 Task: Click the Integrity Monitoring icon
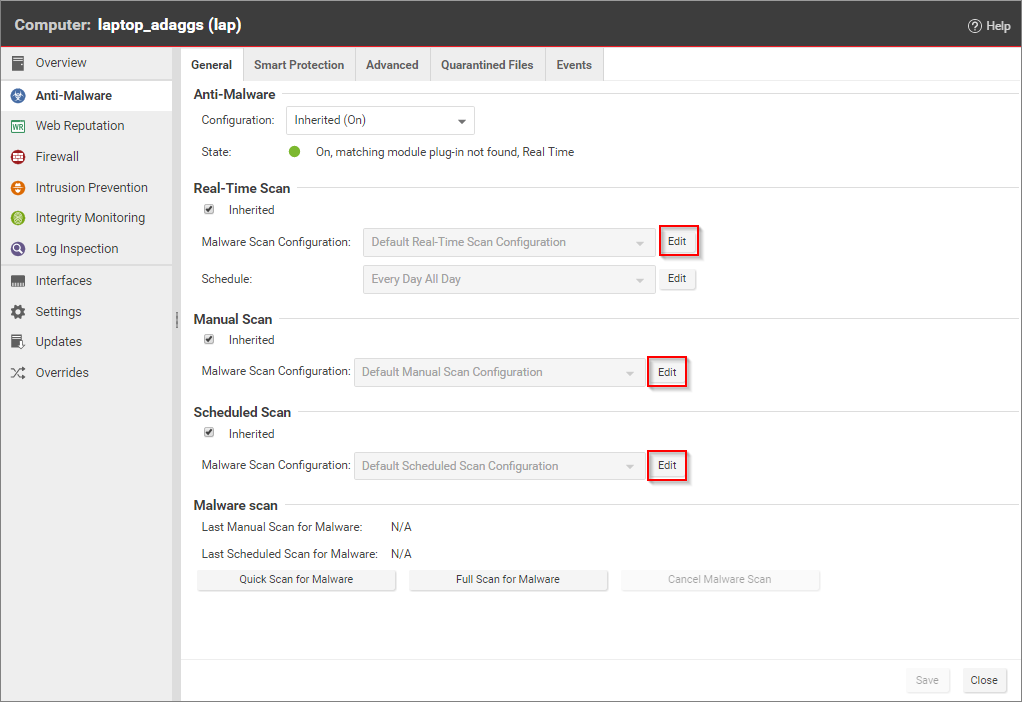click(18, 218)
